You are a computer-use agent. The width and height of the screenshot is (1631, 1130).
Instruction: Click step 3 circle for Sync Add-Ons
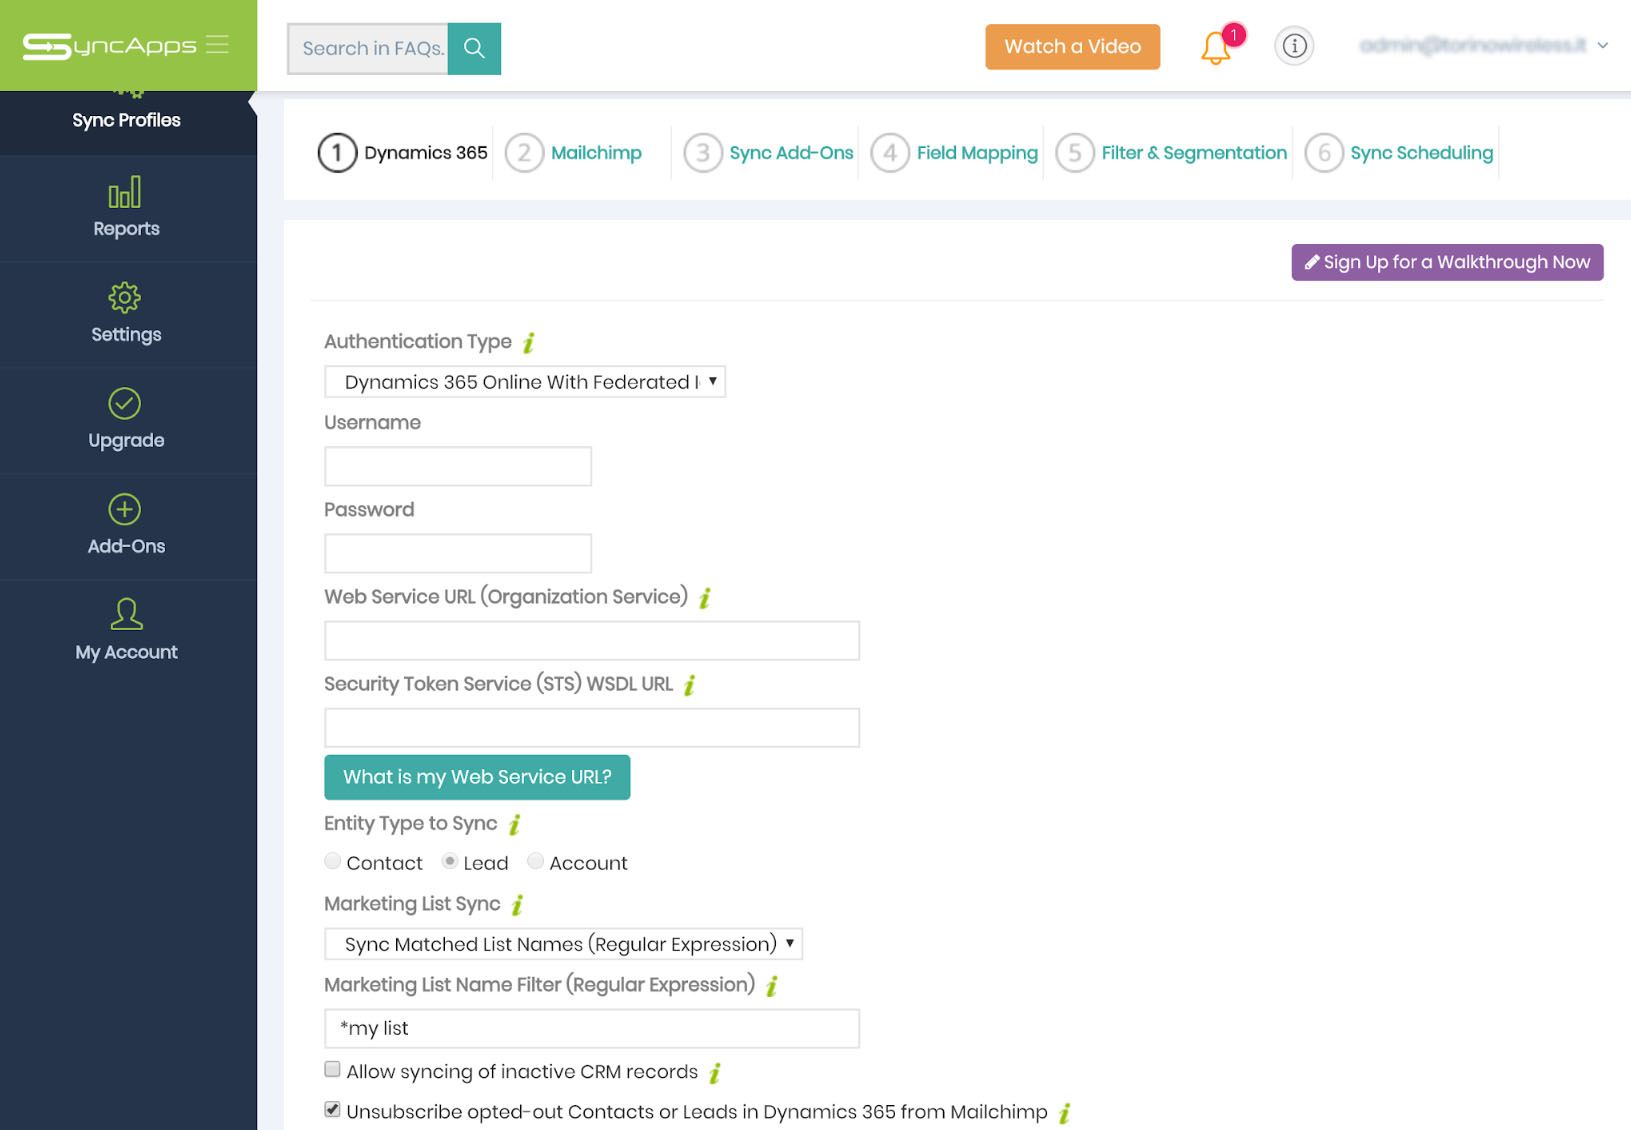(703, 153)
